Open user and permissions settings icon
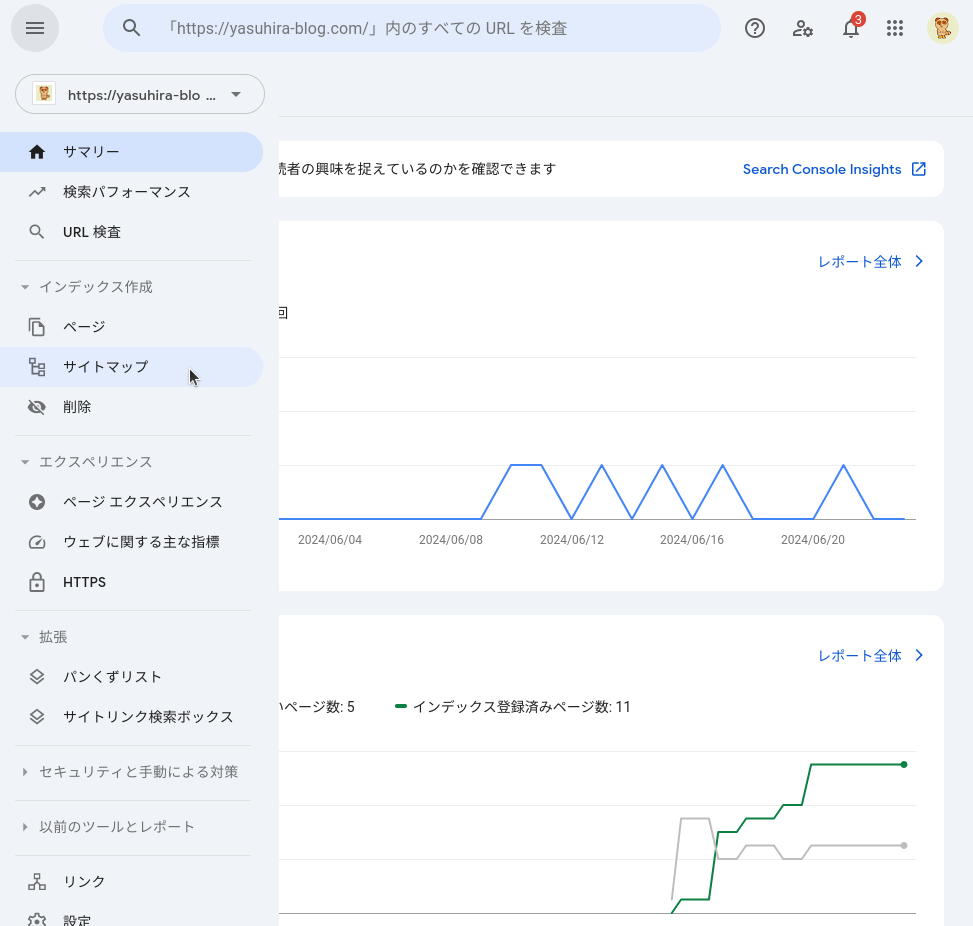Screen dimensions: 973x926 802,28
